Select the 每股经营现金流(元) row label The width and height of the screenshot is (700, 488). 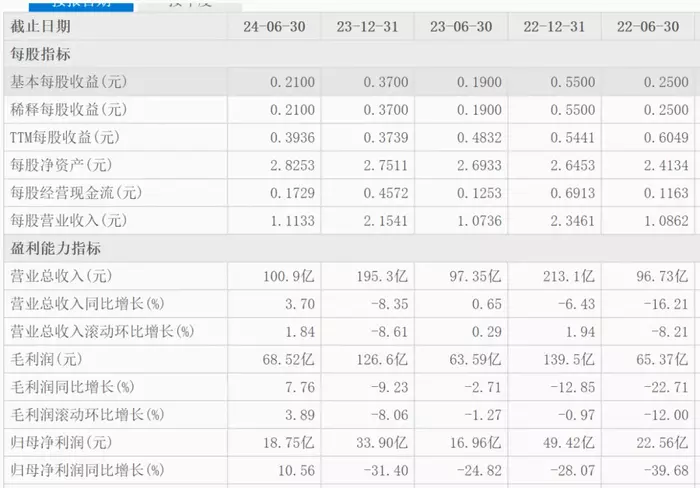[x=76, y=192]
